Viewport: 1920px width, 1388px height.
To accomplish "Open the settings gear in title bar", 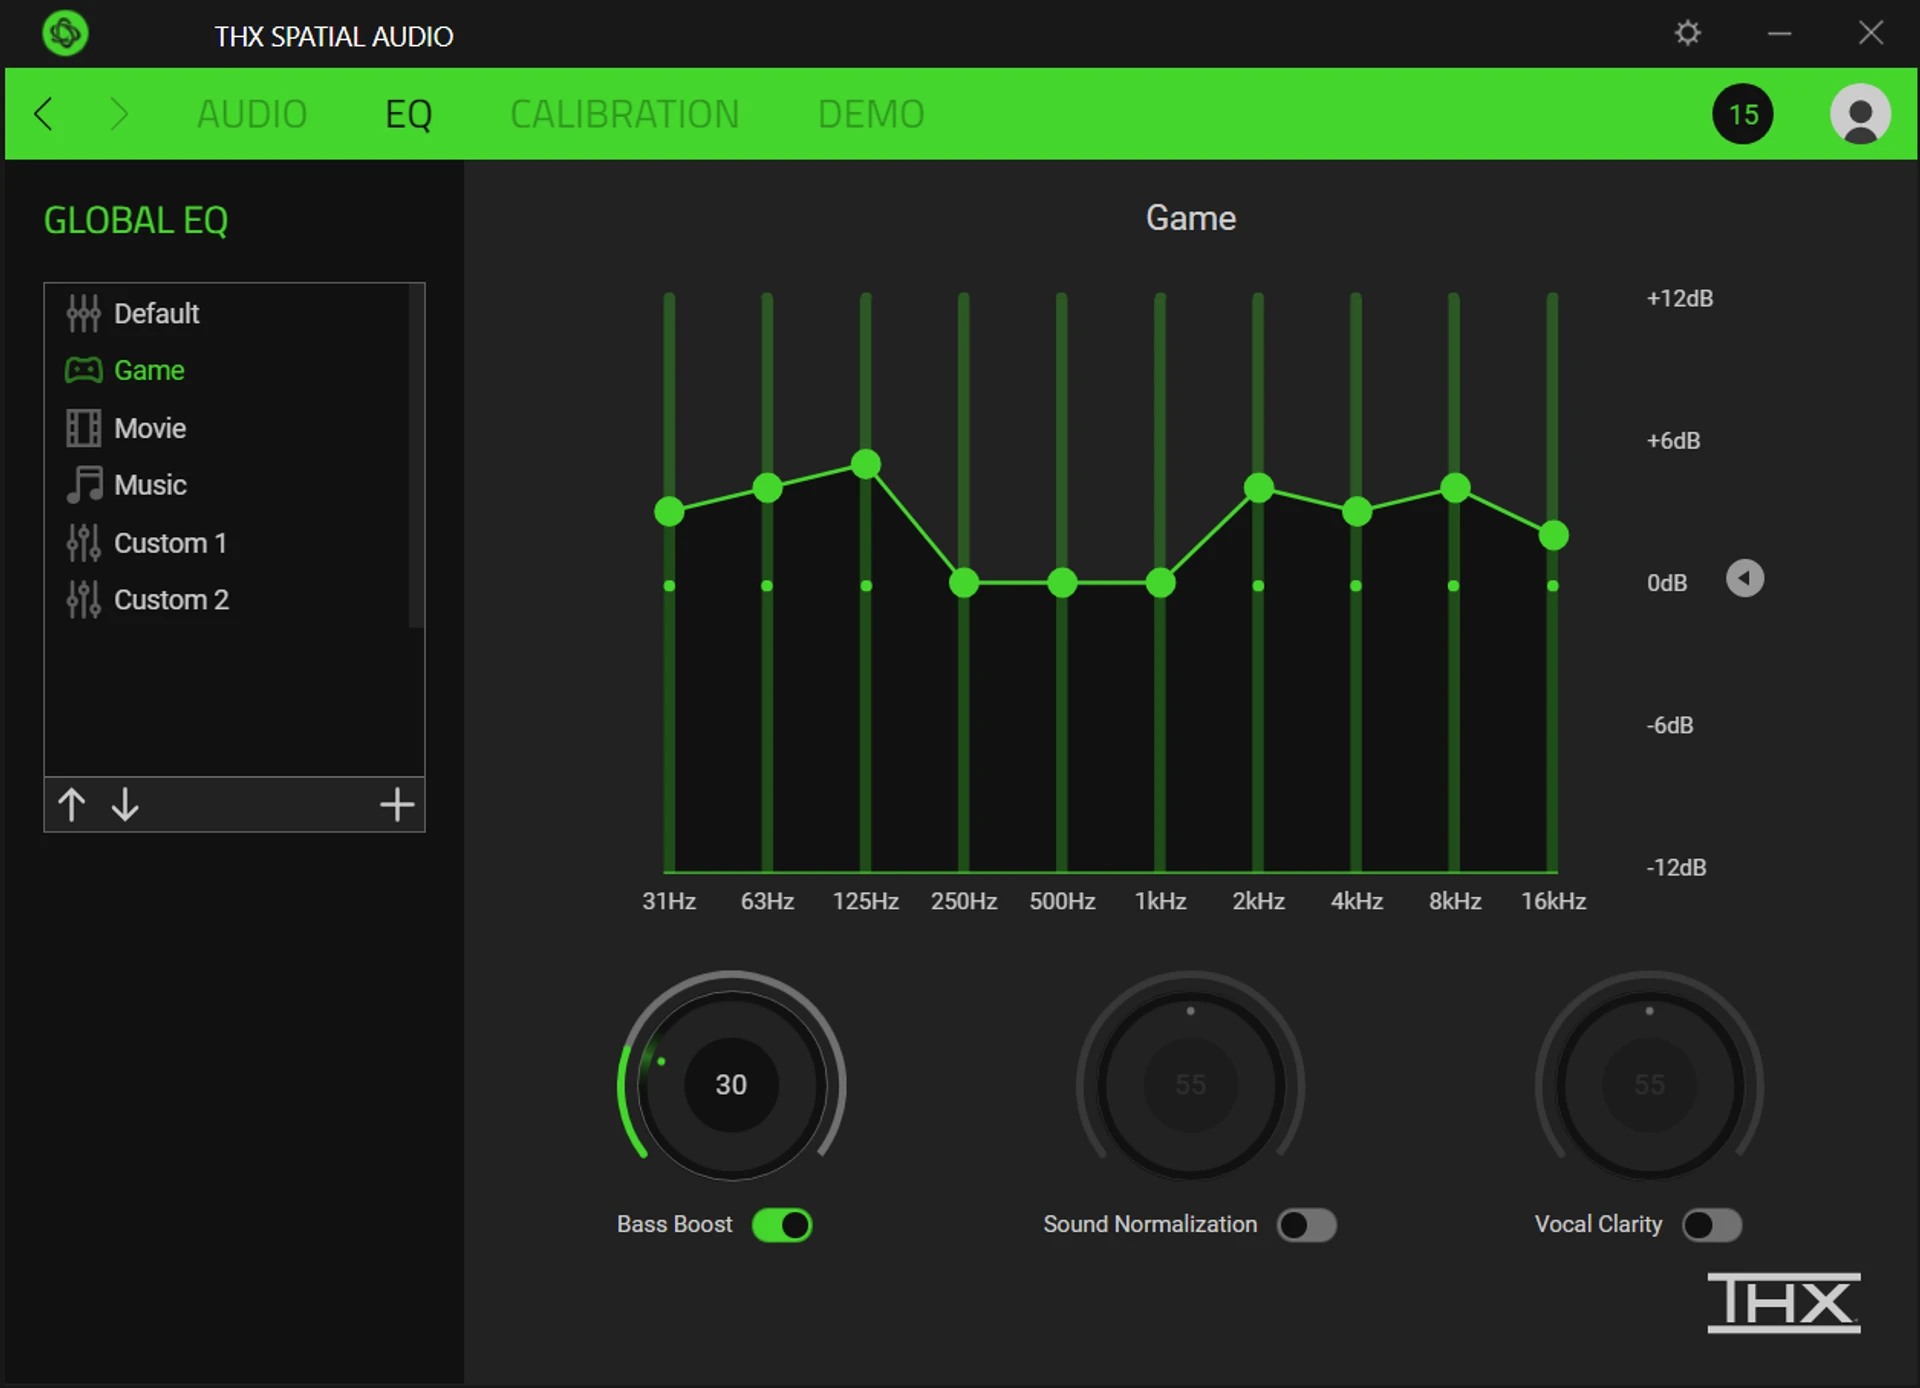I will tap(1687, 33).
